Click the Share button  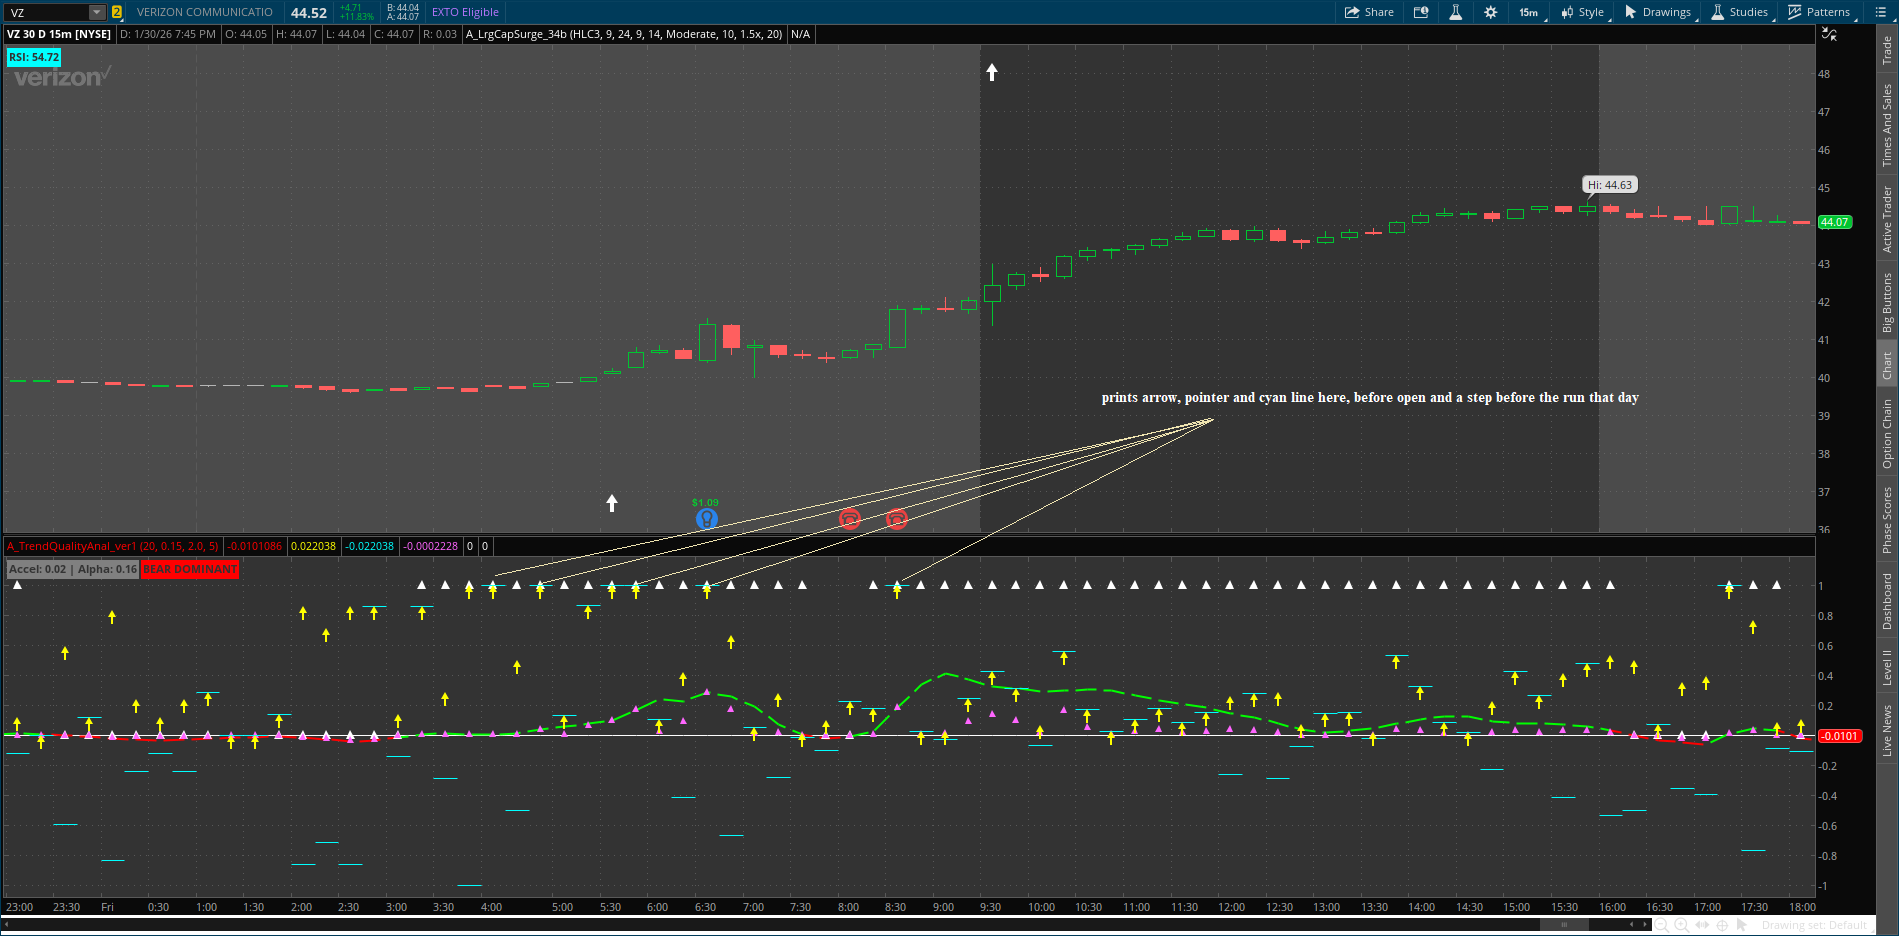coord(1369,12)
